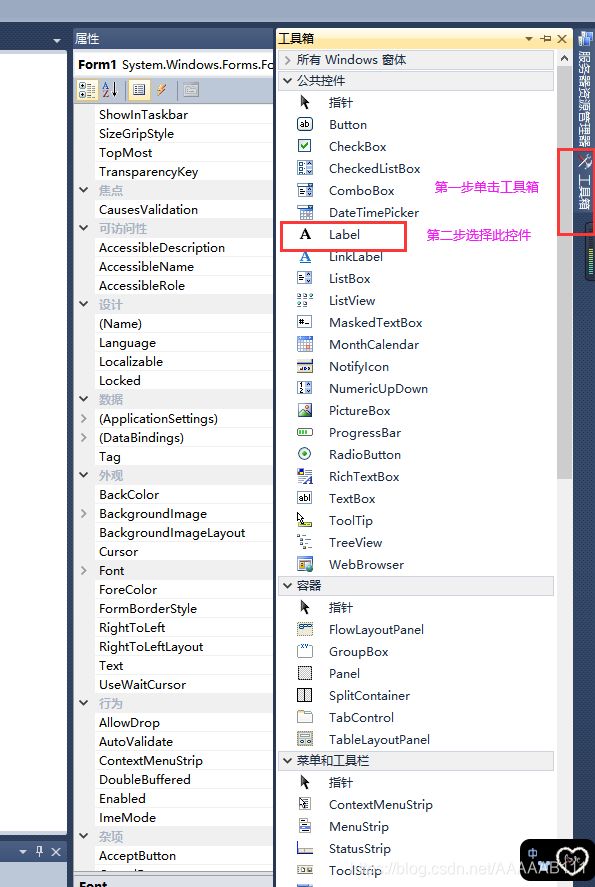Collapse the 容器 group

click(287, 585)
